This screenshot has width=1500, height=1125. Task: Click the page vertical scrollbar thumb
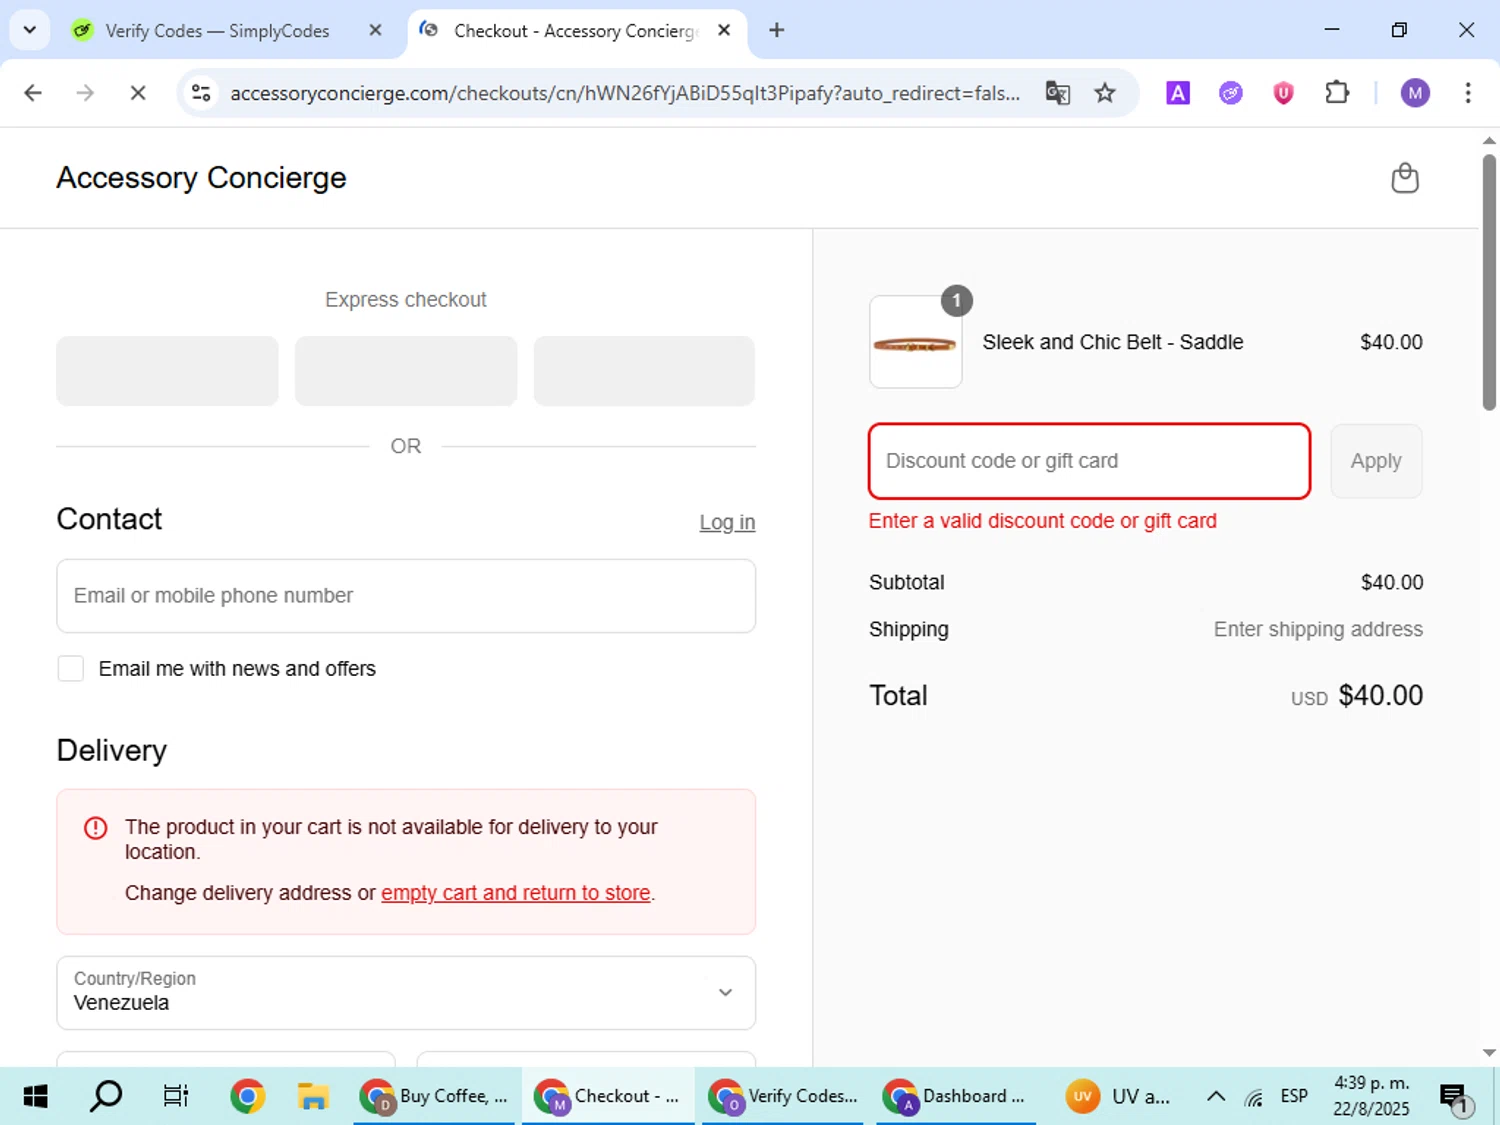tap(1489, 282)
